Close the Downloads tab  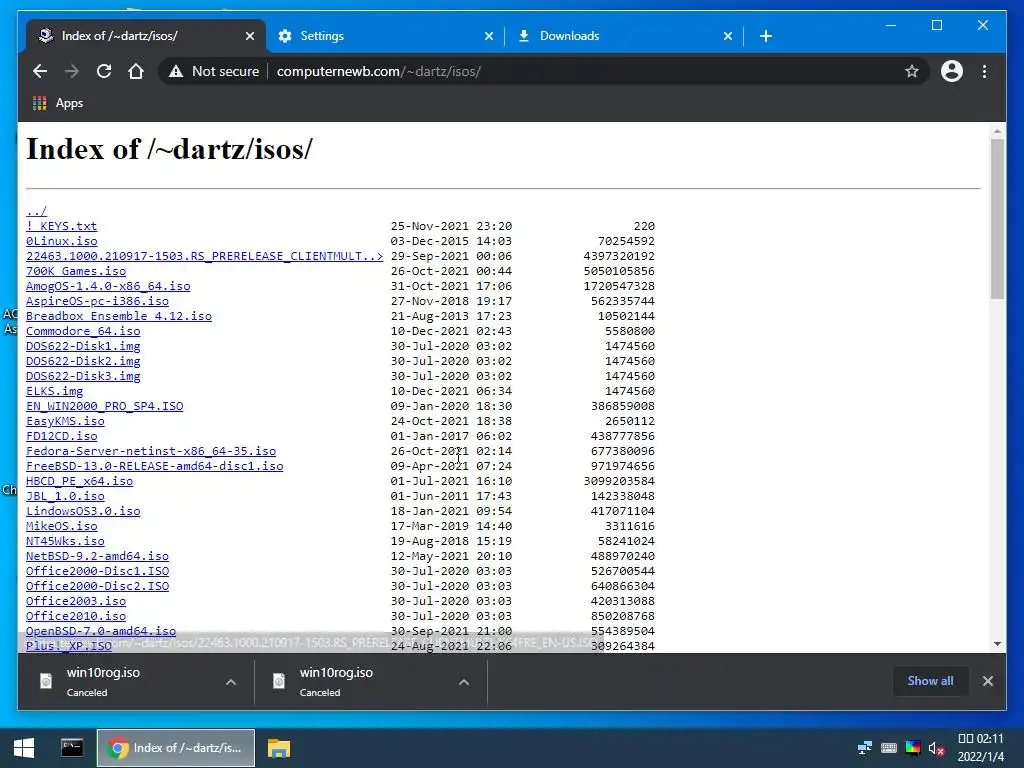click(728, 37)
